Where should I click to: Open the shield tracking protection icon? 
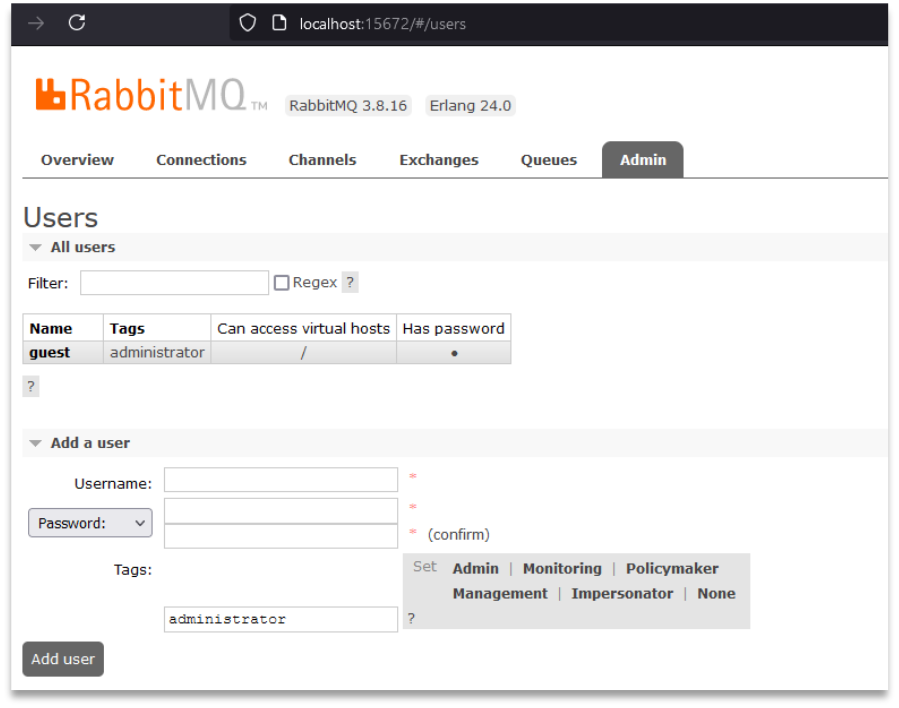247,23
